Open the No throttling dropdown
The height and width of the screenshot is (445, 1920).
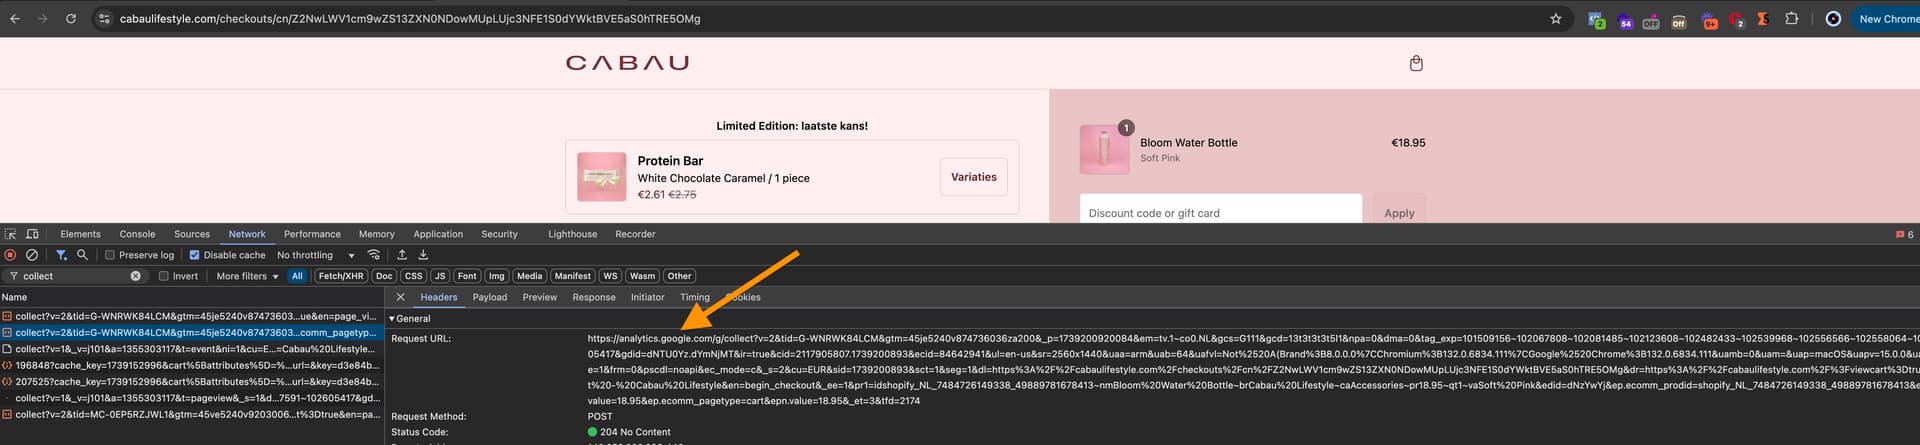[315, 255]
